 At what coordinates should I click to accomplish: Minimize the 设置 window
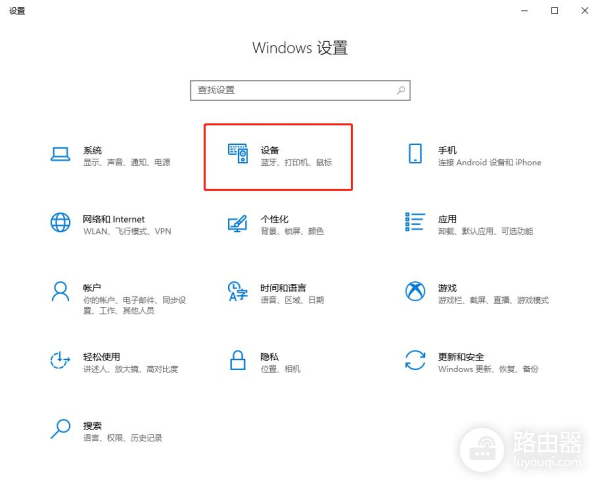pos(525,11)
